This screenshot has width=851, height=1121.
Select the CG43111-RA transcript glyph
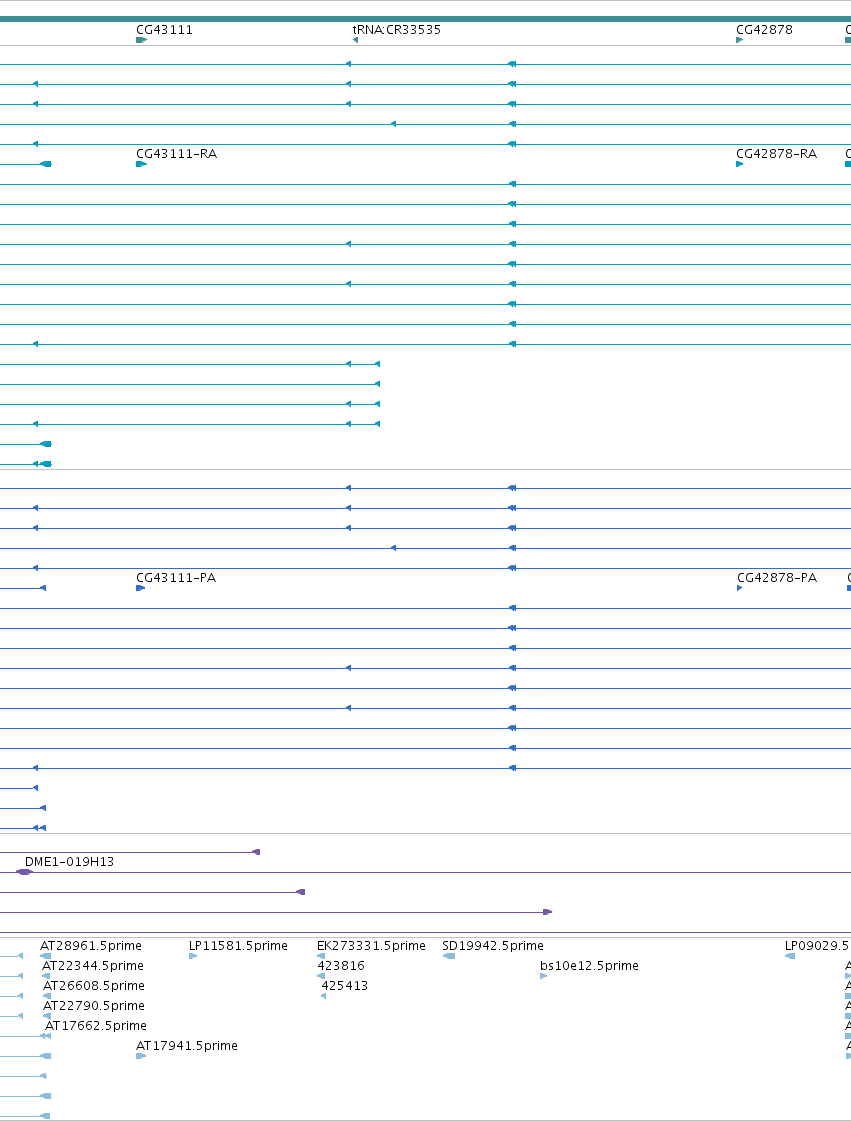pyautogui.click(x=141, y=164)
